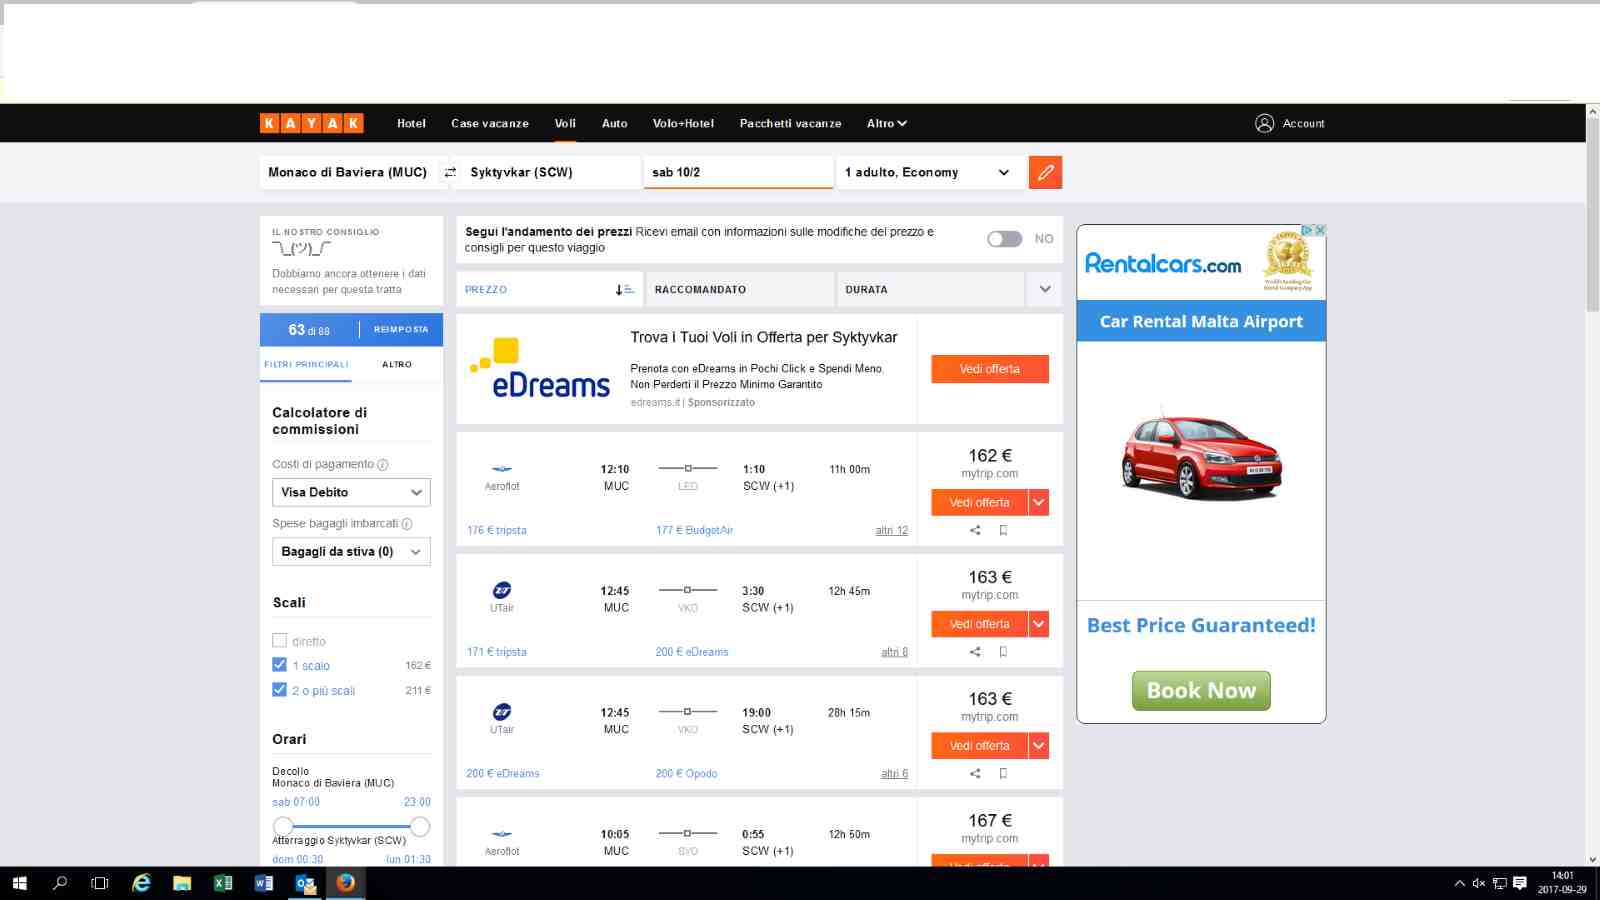Share the 163 € UTair 19:00 flight
This screenshot has width=1600, height=900.
click(x=975, y=773)
